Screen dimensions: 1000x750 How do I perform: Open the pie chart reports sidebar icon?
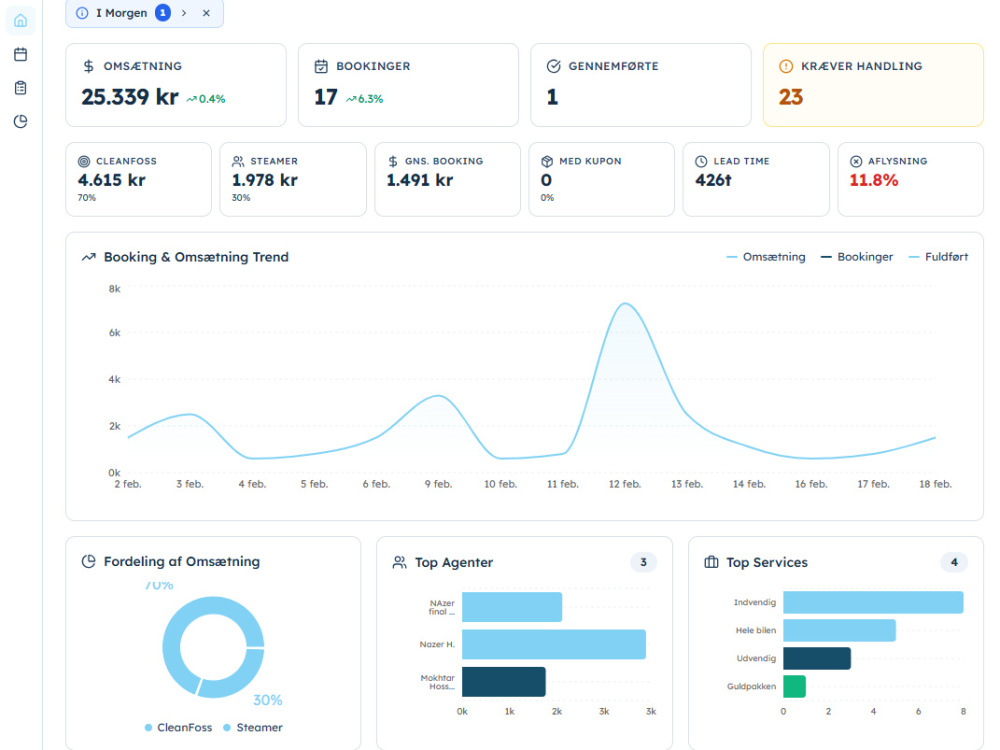pyautogui.click(x=20, y=121)
